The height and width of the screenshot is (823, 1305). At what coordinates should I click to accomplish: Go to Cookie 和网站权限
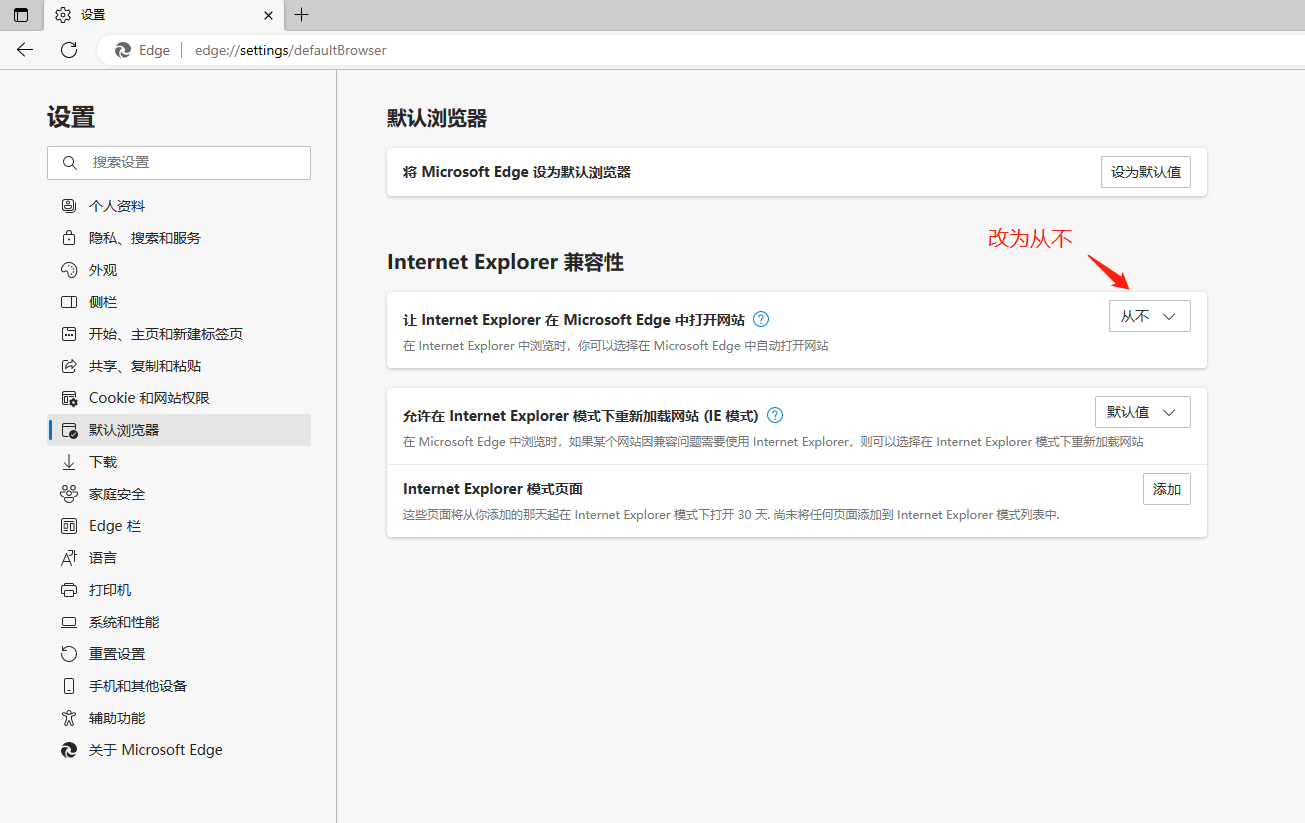point(179,398)
